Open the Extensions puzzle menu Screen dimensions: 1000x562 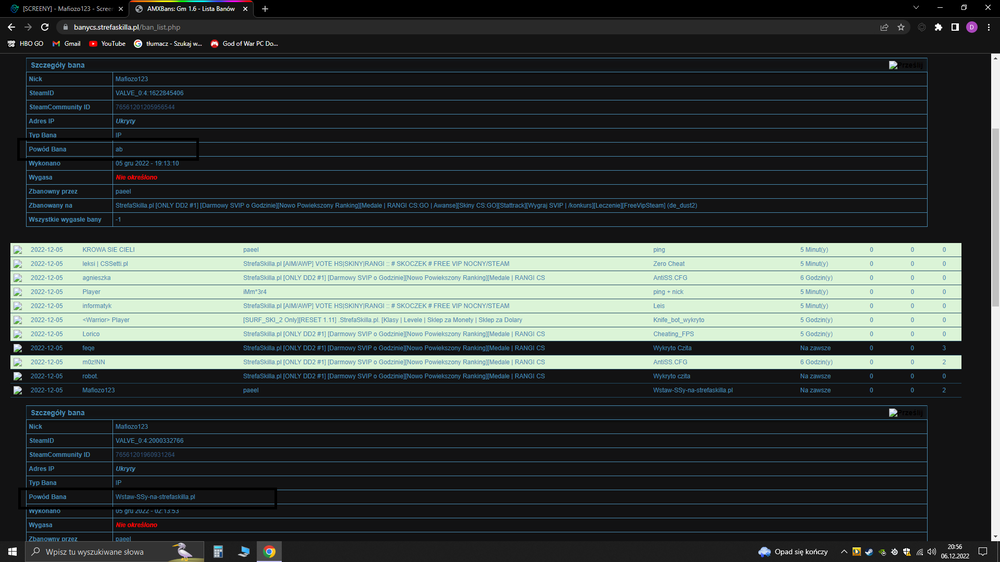click(x=938, y=27)
